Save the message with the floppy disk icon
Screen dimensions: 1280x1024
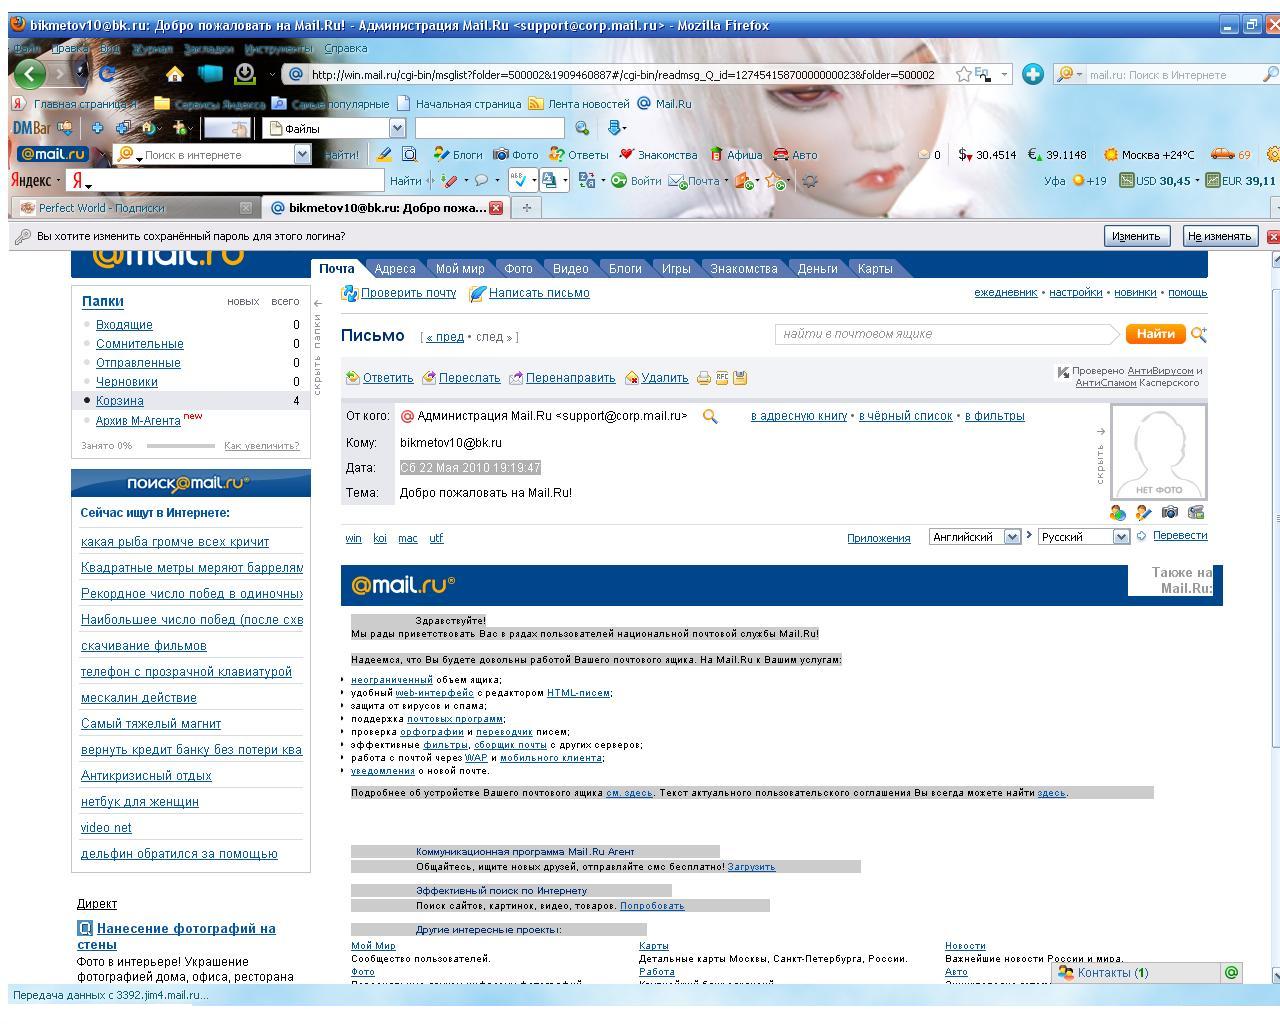click(x=740, y=378)
